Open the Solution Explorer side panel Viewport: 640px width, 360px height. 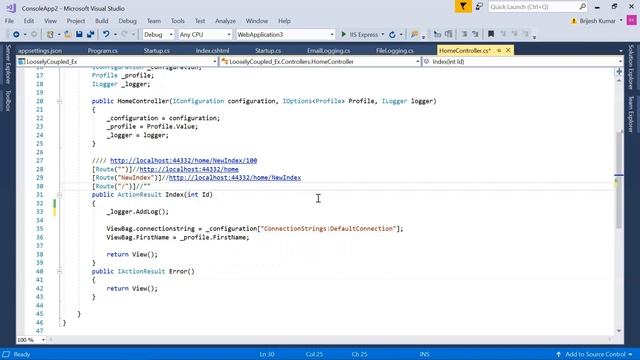[631, 67]
